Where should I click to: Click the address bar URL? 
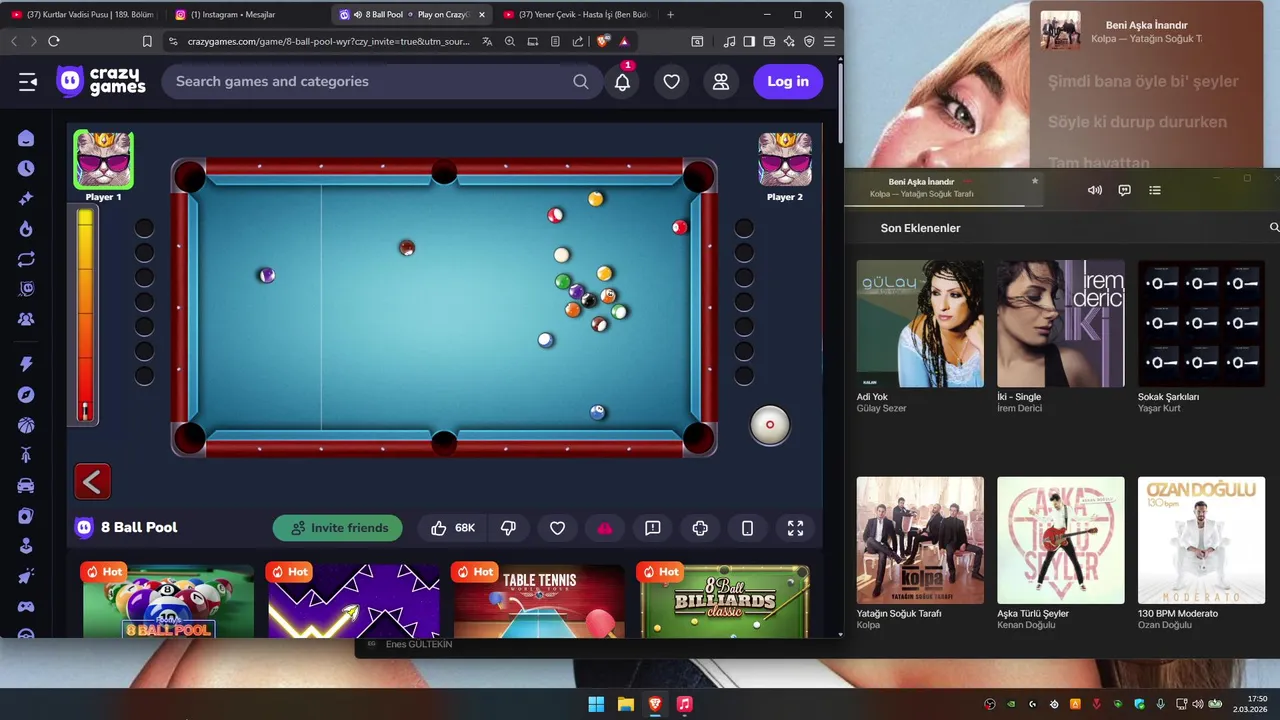click(329, 41)
